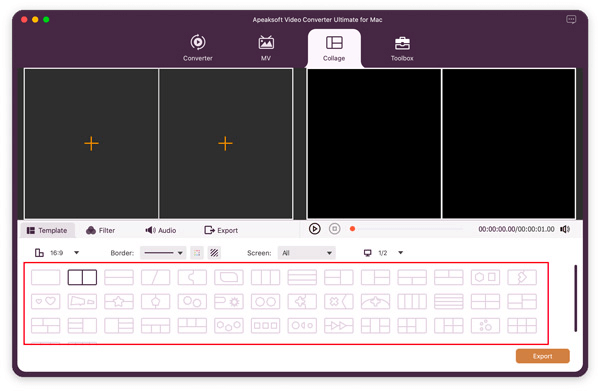Select the single-screen blank template
This screenshot has width=600, height=391.
click(46, 277)
